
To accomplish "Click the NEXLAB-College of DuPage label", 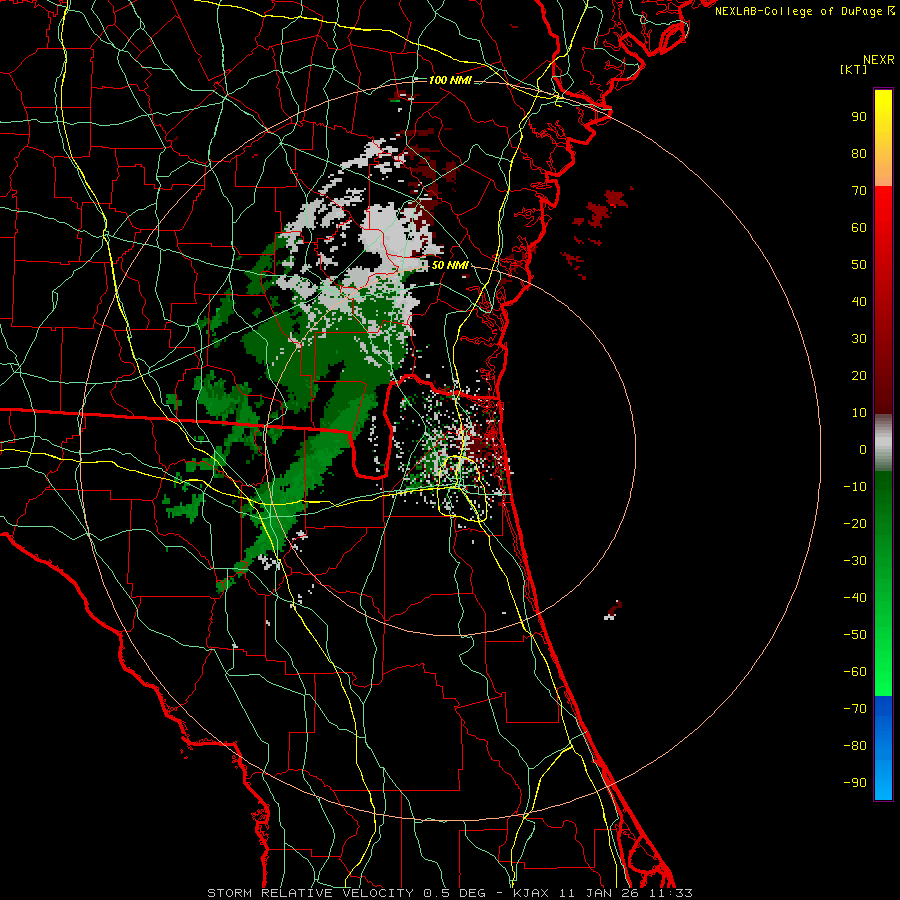I will pyautogui.click(x=800, y=11).
